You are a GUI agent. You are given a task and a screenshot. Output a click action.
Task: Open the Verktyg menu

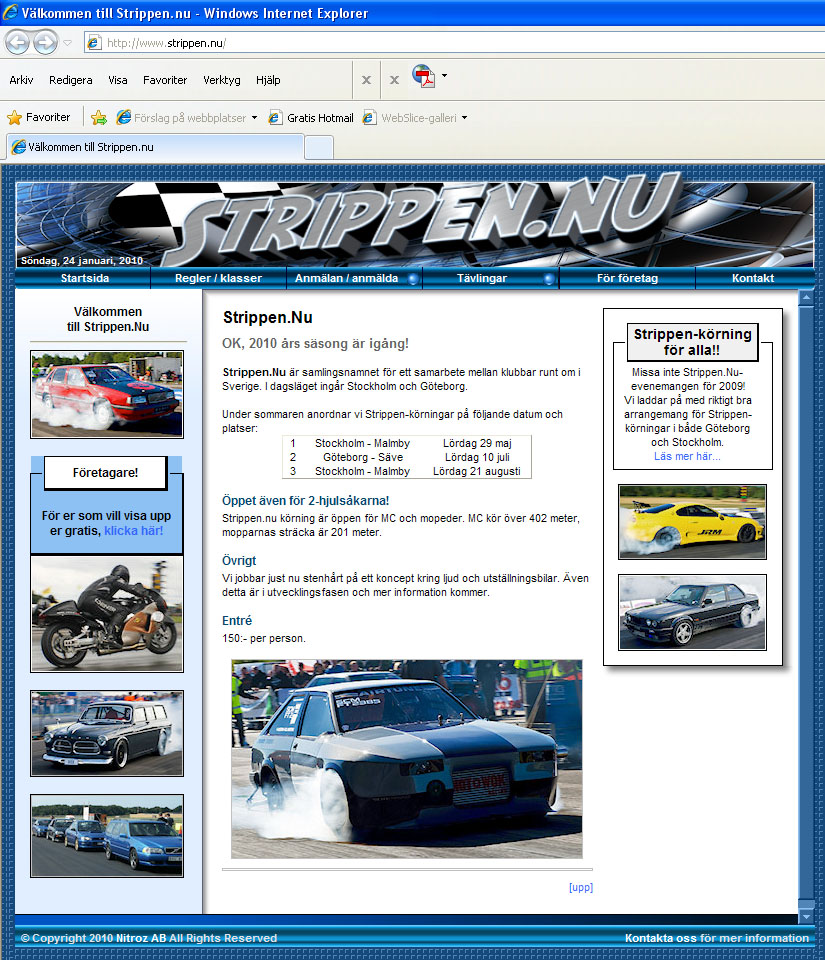pyautogui.click(x=222, y=80)
